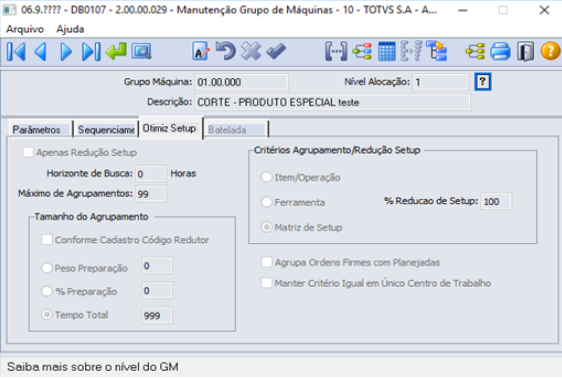562x378 pixels.
Task: Toggle Conforme Cadastro Código Redutor checkbox
Action: 47,240
